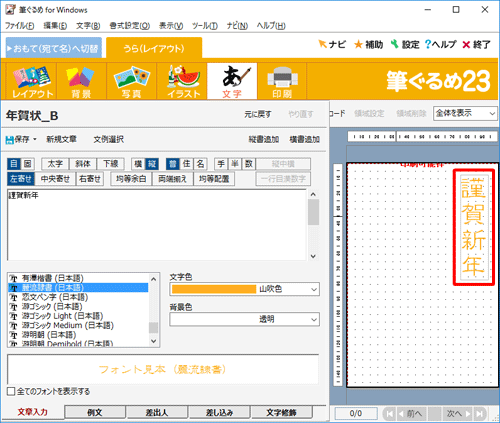Screen dimensions: 500x423
Task: Open the イラスト illustration tool
Action: (182, 81)
